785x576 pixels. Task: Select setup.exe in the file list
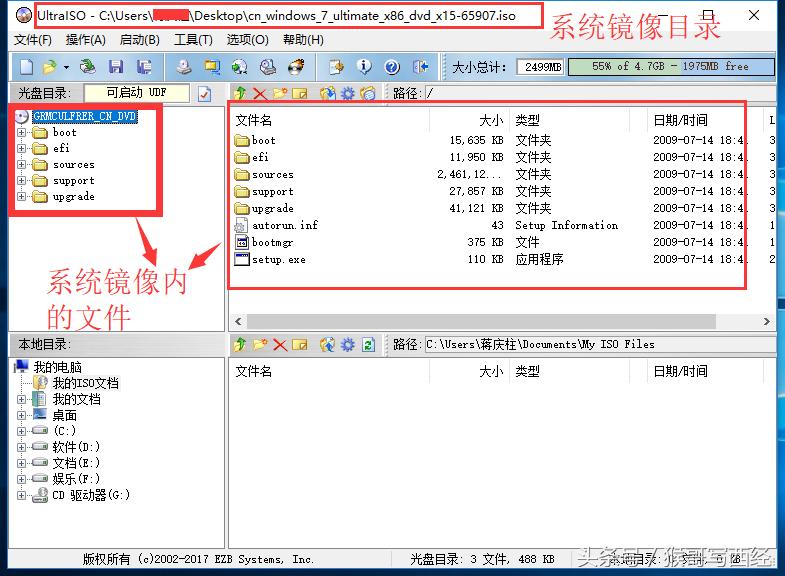click(x=278, y=259)
